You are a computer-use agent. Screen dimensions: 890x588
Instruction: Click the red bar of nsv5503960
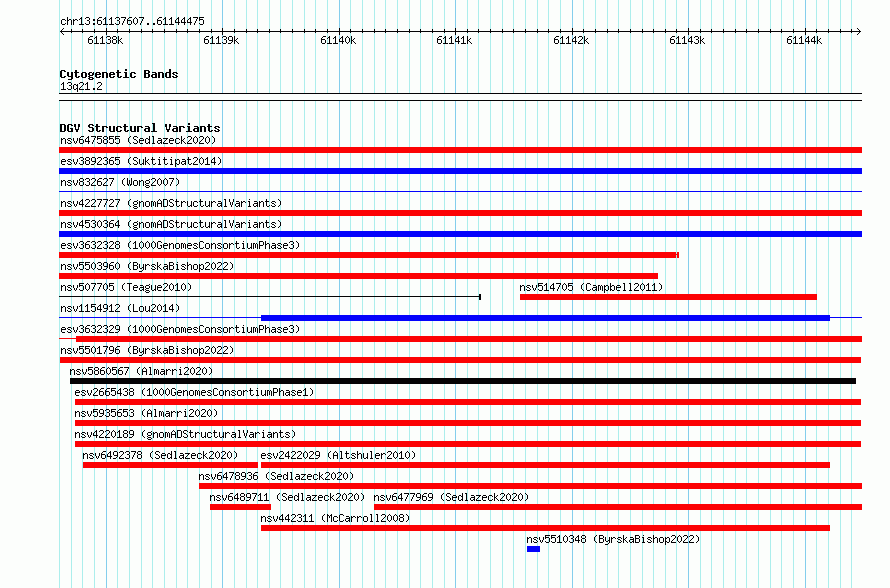[359, 276]
